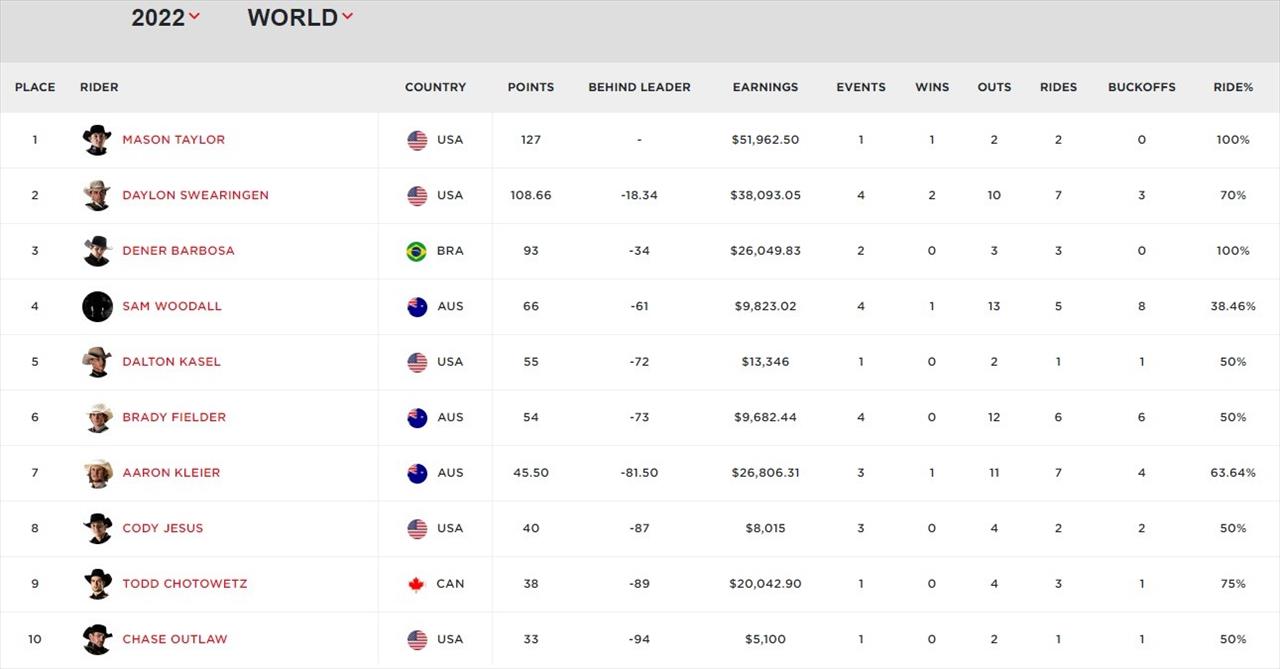Image resolution: width=1280 pixels, height=669 pixels.
Task: Click the POINTS column header
Action: coord(531,87)
